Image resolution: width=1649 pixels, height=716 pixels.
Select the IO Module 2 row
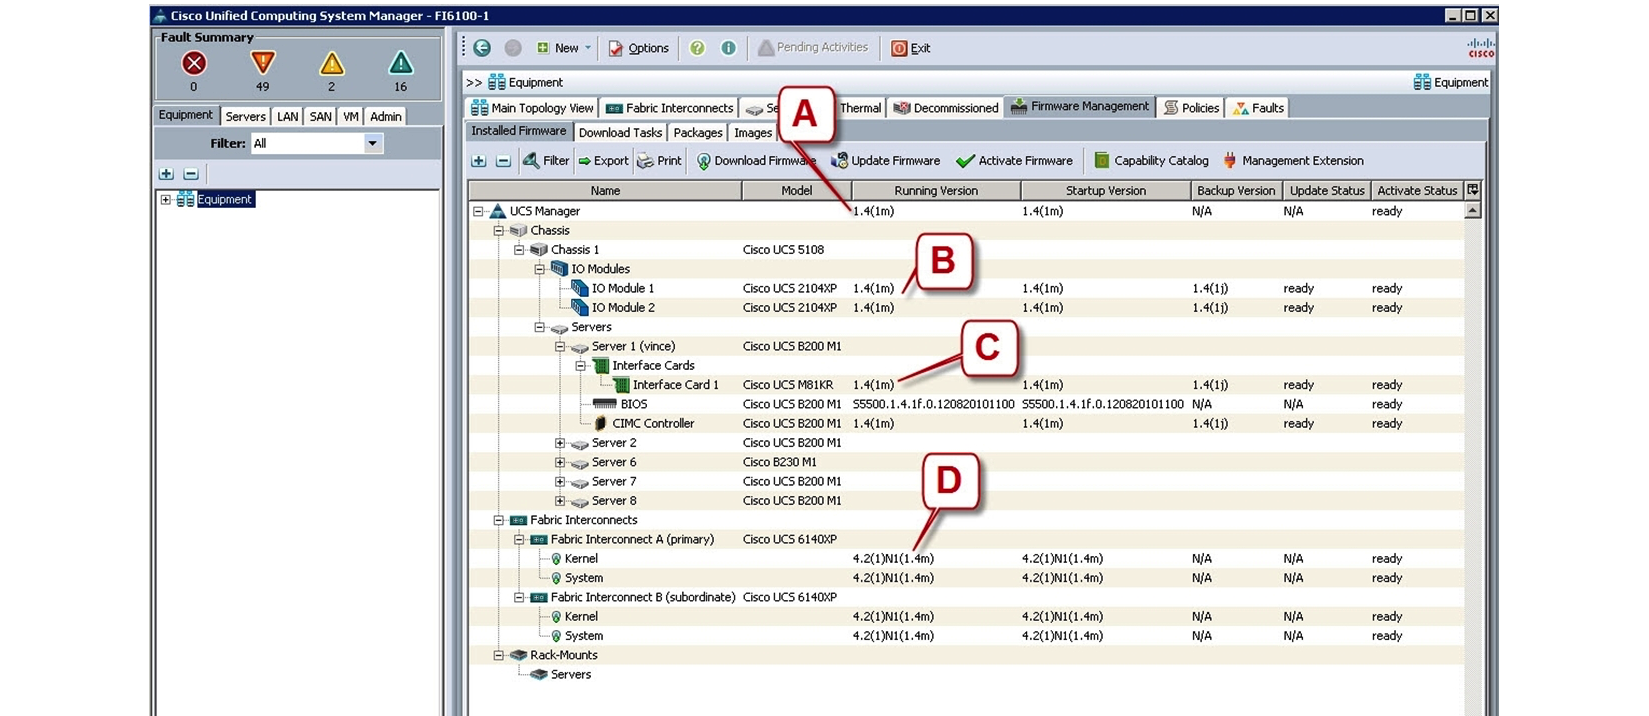(966, 308)
